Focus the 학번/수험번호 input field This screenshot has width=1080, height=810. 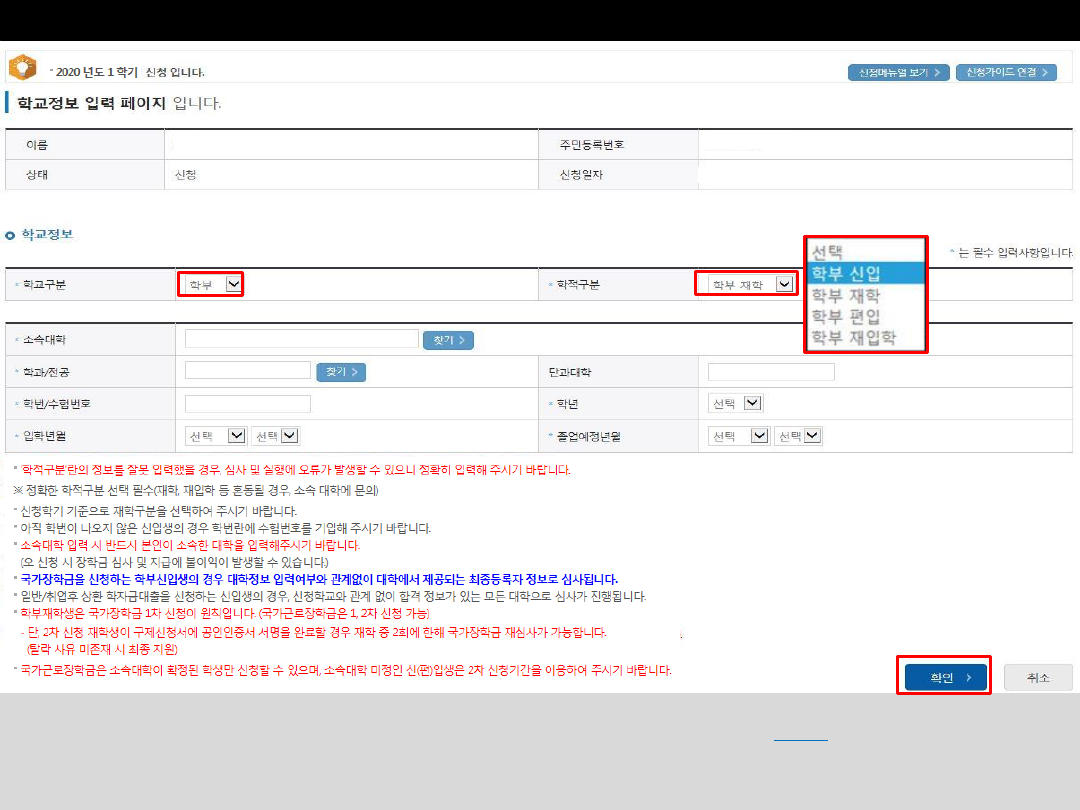(247, 404)
